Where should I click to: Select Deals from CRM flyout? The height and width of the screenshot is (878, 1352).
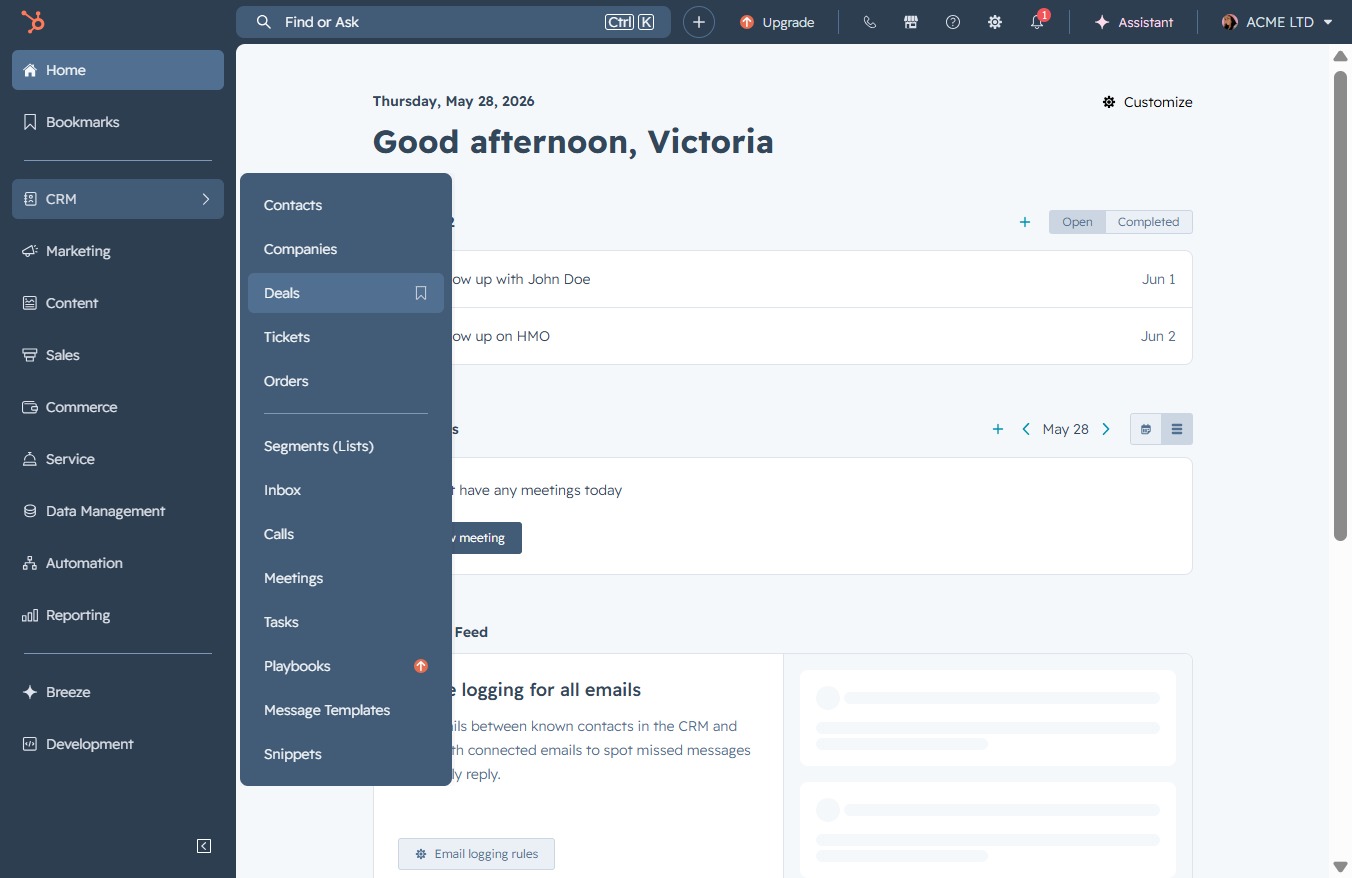(346, 293)
